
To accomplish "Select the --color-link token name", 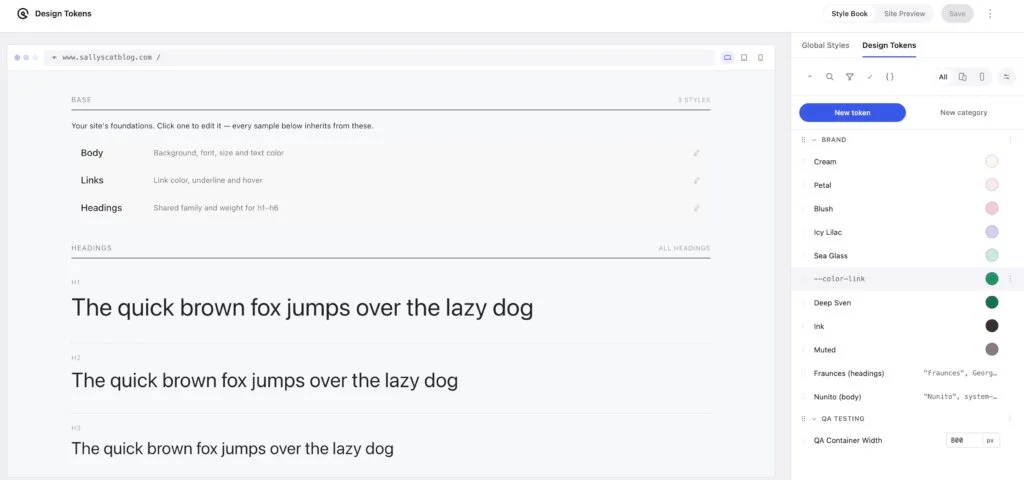I will click(839, 279).
